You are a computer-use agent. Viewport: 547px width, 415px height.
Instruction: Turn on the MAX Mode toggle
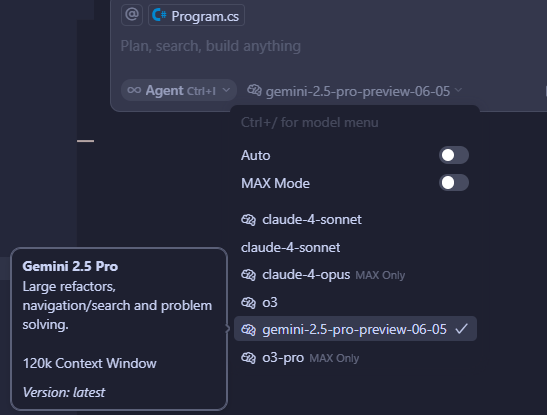(x=454, y=183)
